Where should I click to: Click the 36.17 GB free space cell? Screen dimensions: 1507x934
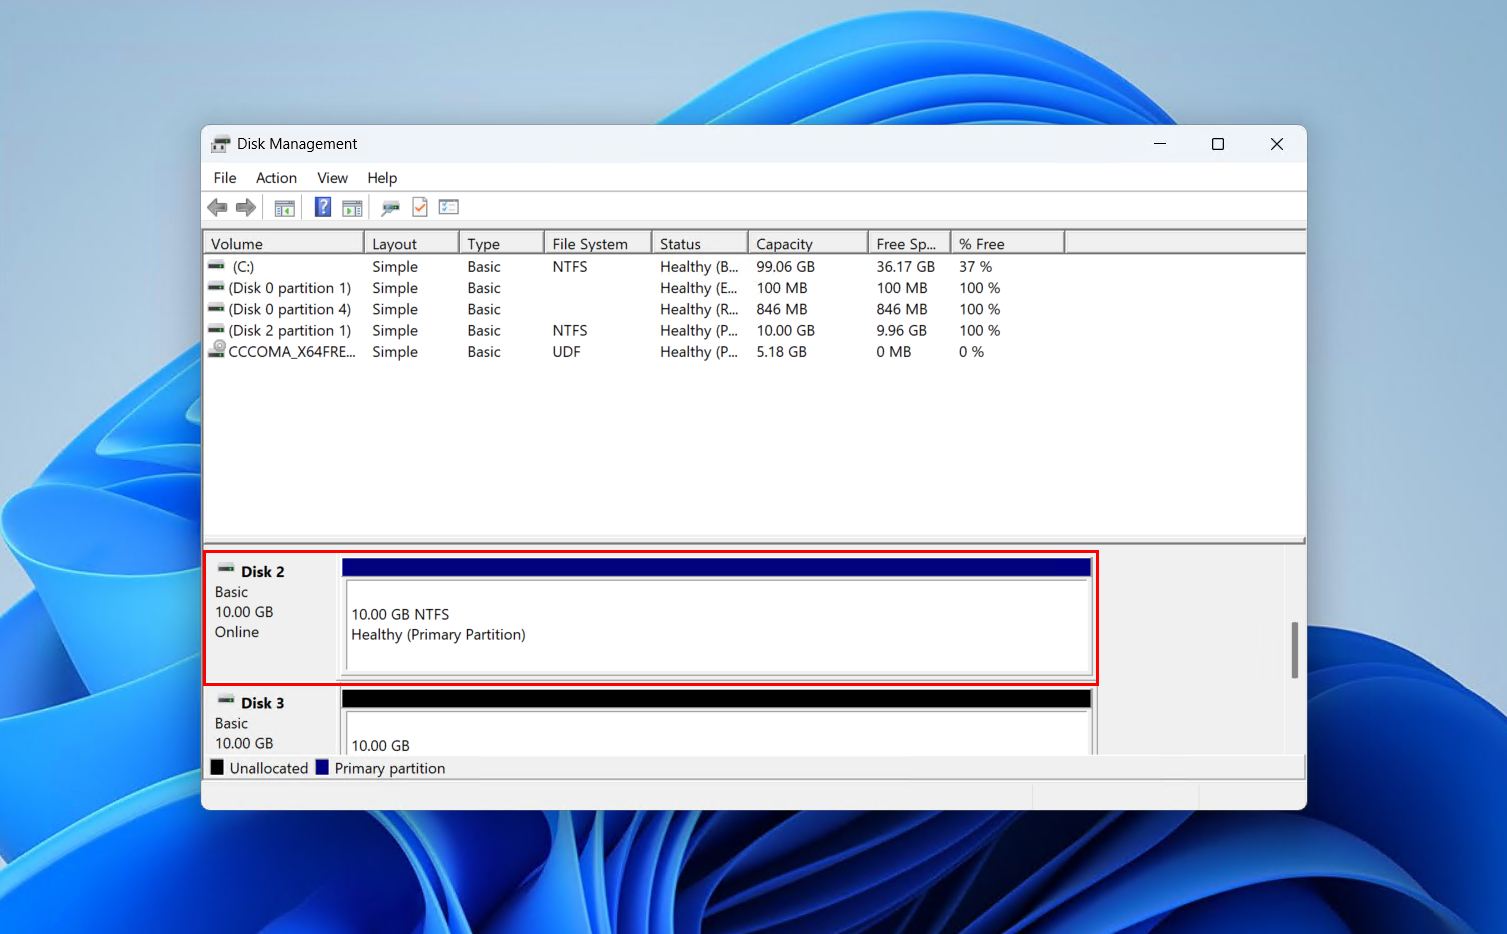[x=905, y=267]
